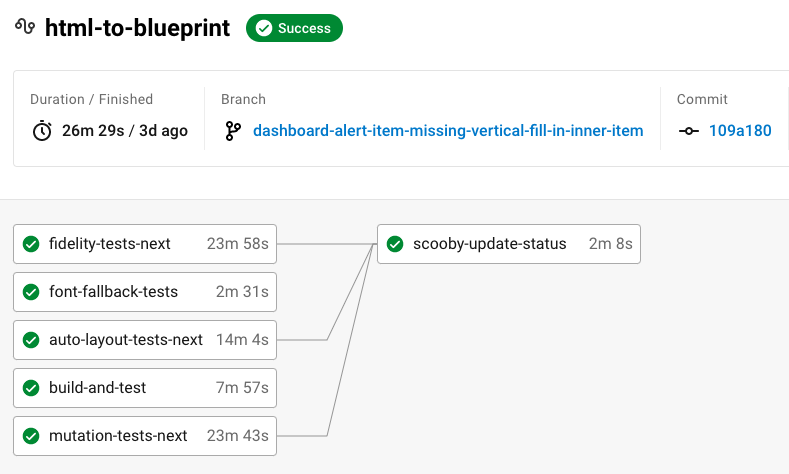Click the workflow icon beside html-to-blueprint
The width and height of the screenshot is (789, 474).
tap(25, 28)
